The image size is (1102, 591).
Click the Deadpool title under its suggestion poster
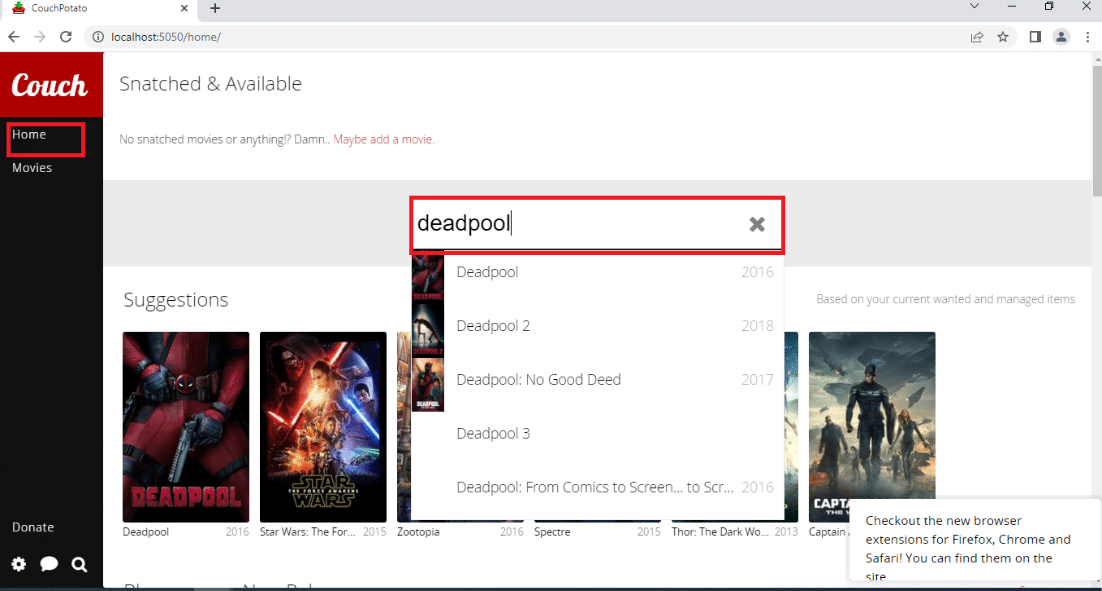pos(145,532)
